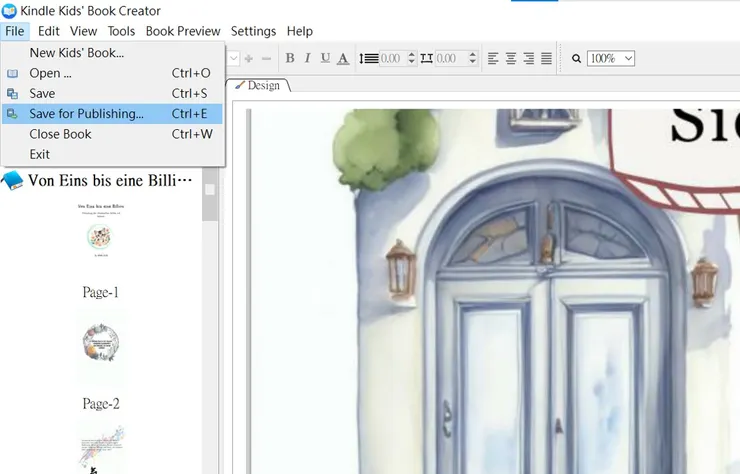Viewport: 740px width, 474px height.
Task: Align text left
Action: point(493,59)
